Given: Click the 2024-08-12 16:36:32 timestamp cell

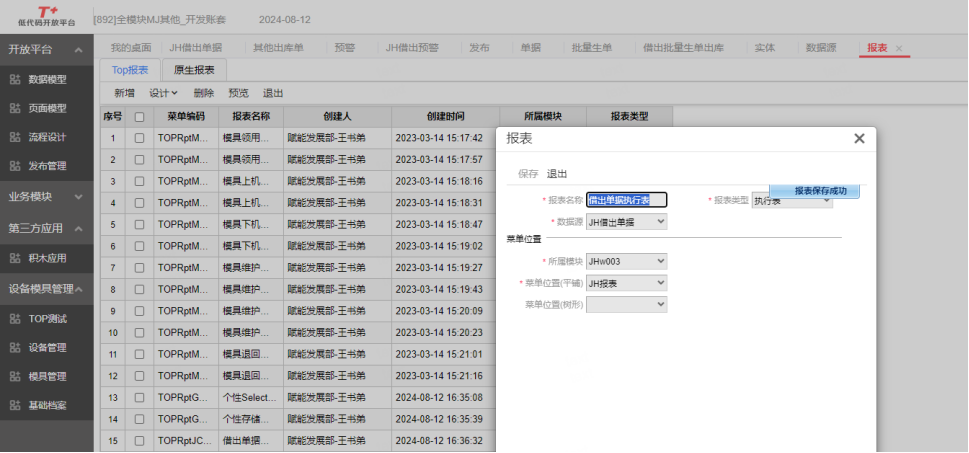Looking at the screenshot, I should 446,441.
